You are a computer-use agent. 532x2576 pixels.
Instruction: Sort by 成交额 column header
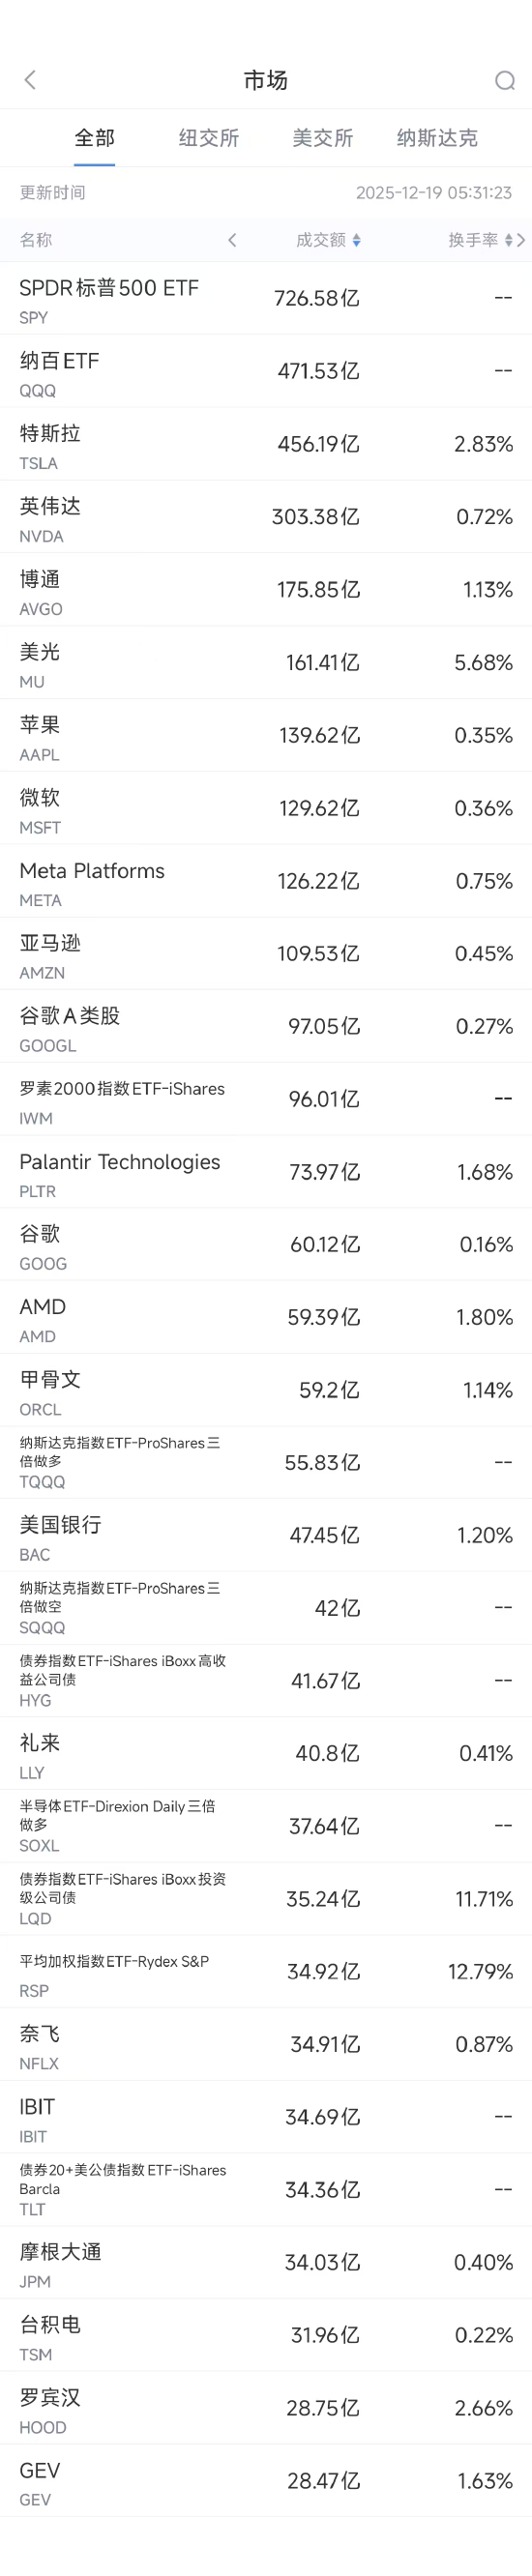(321, 240)
